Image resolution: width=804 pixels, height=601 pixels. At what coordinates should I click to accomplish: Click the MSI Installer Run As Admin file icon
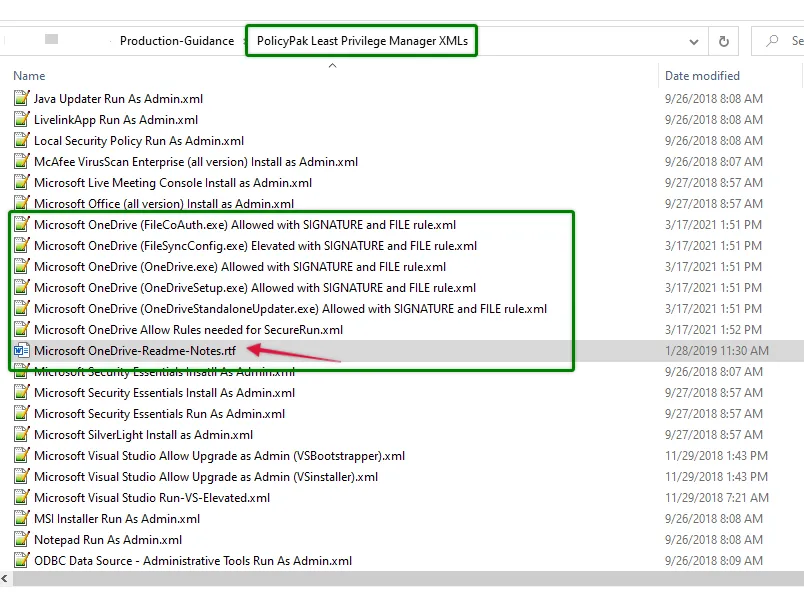[x=21, y=519]
